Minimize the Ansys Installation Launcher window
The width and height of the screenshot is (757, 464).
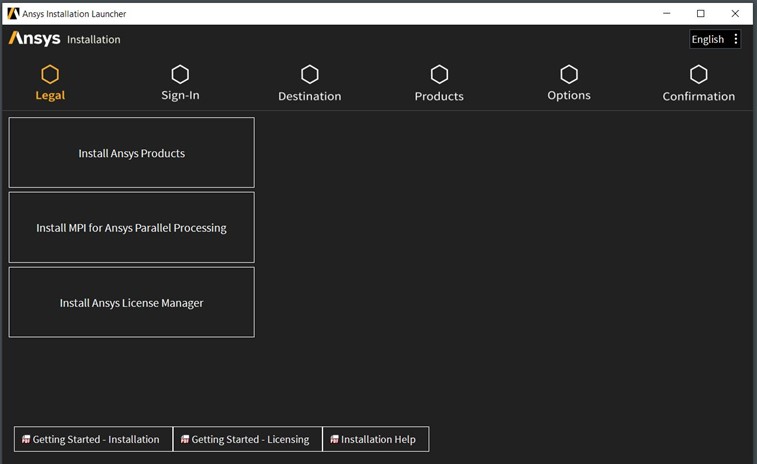tap(667, 14)
